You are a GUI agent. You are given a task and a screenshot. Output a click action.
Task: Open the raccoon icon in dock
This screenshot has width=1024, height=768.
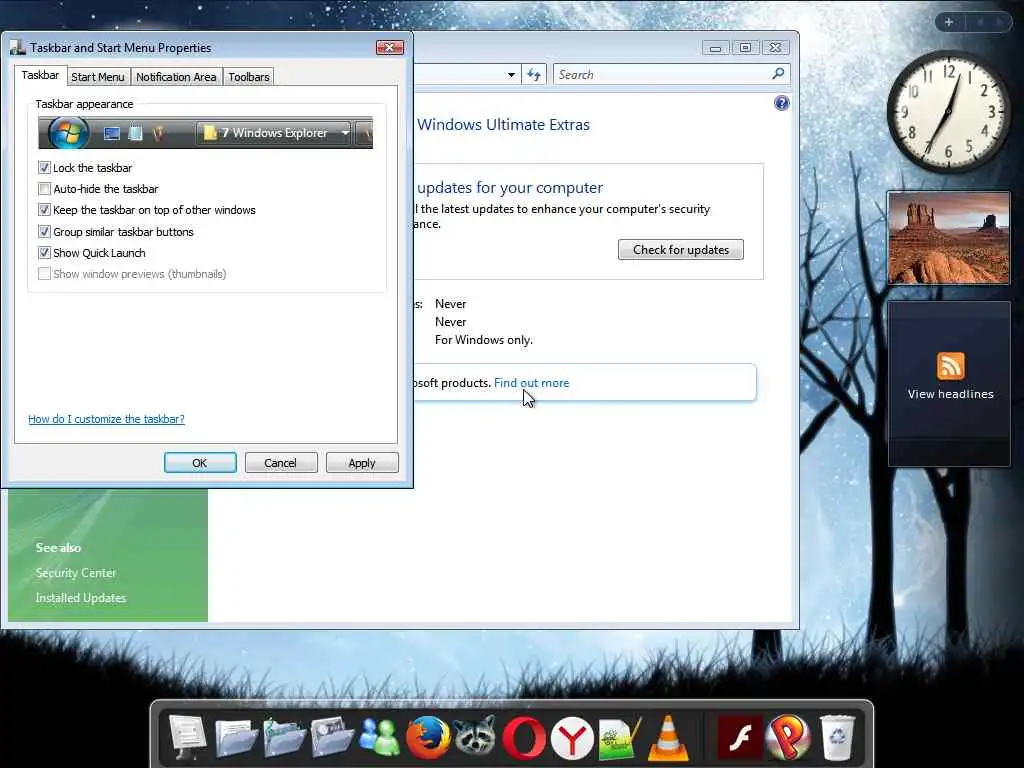[x=475, y=738]
